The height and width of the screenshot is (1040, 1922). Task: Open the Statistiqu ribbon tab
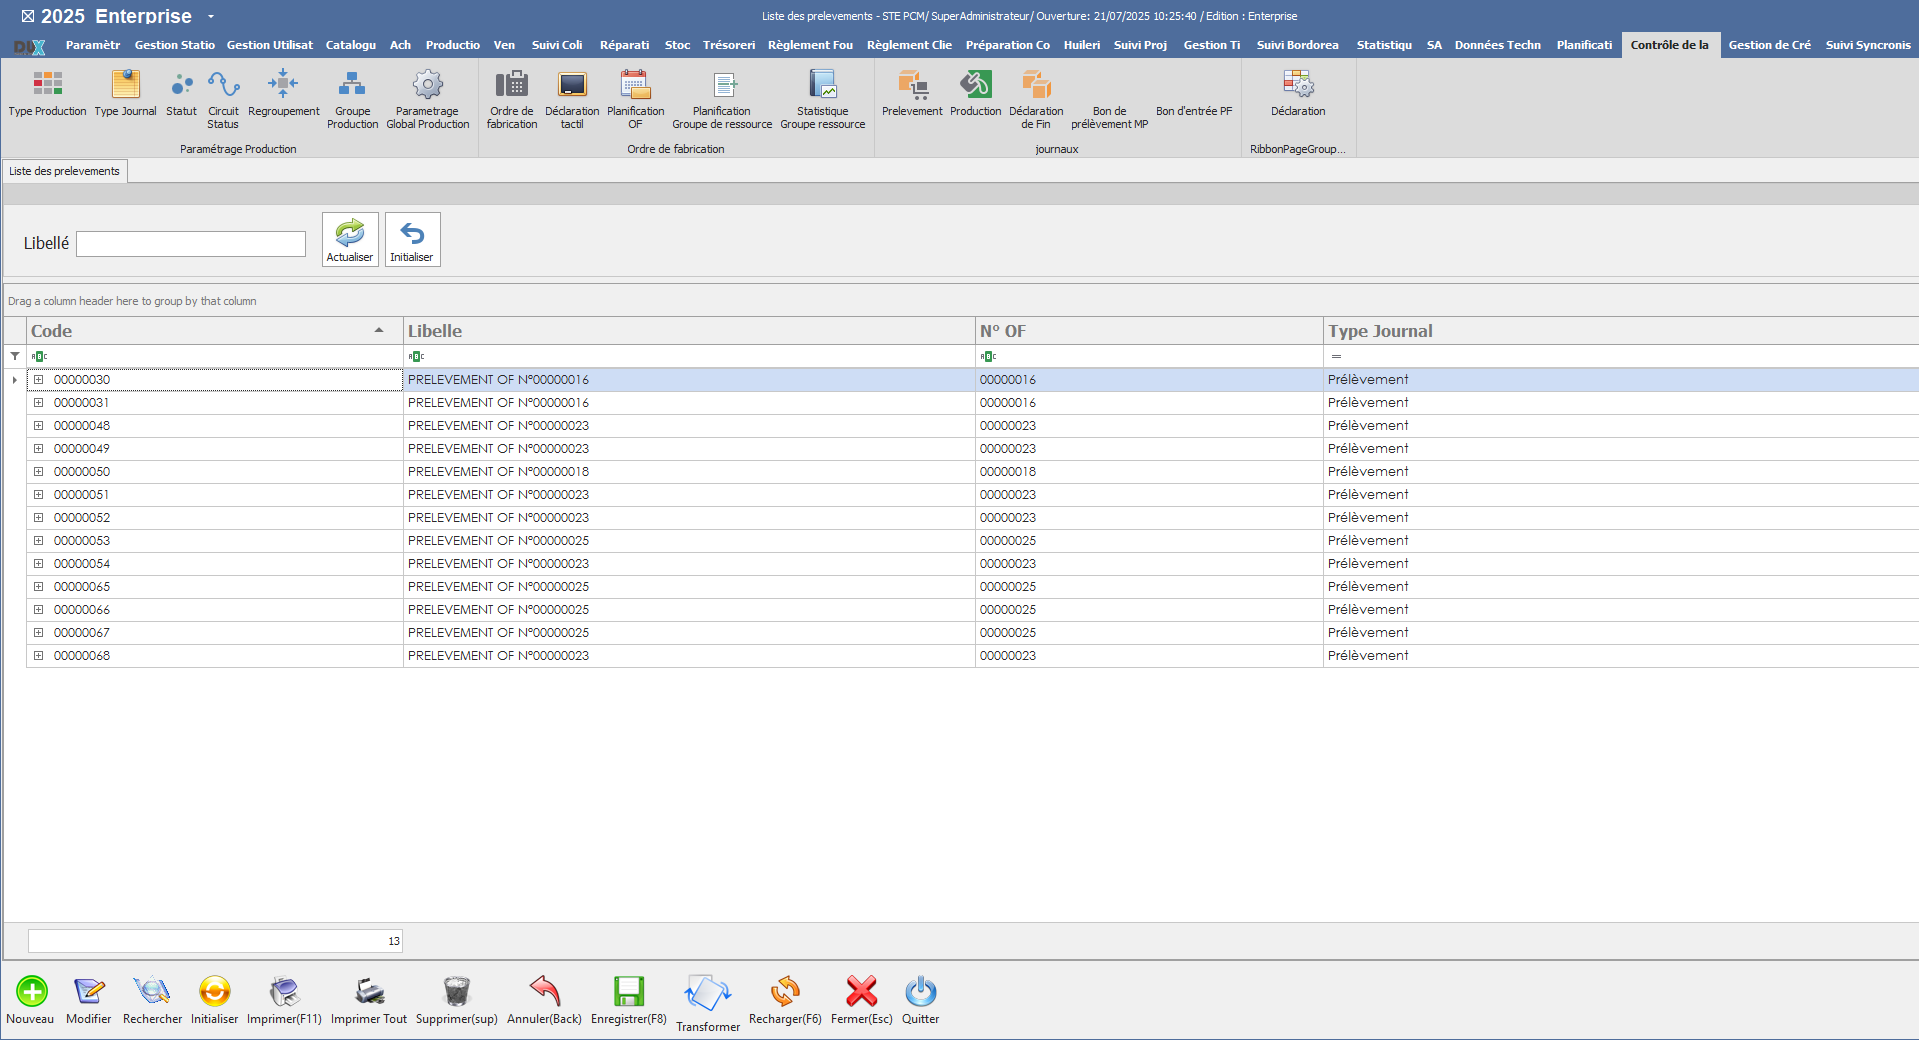(1383, 45)
